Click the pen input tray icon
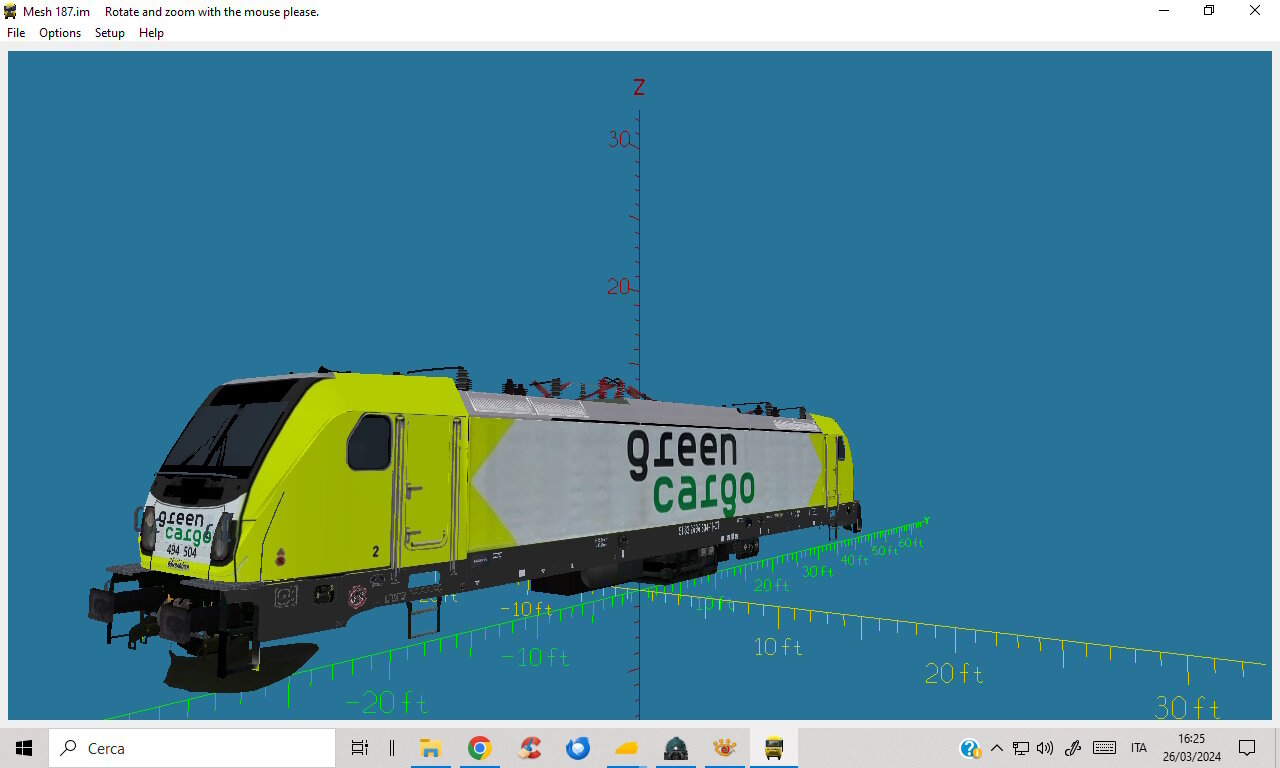This screenshot has width=1280, height=768. tap(1073, 748)
